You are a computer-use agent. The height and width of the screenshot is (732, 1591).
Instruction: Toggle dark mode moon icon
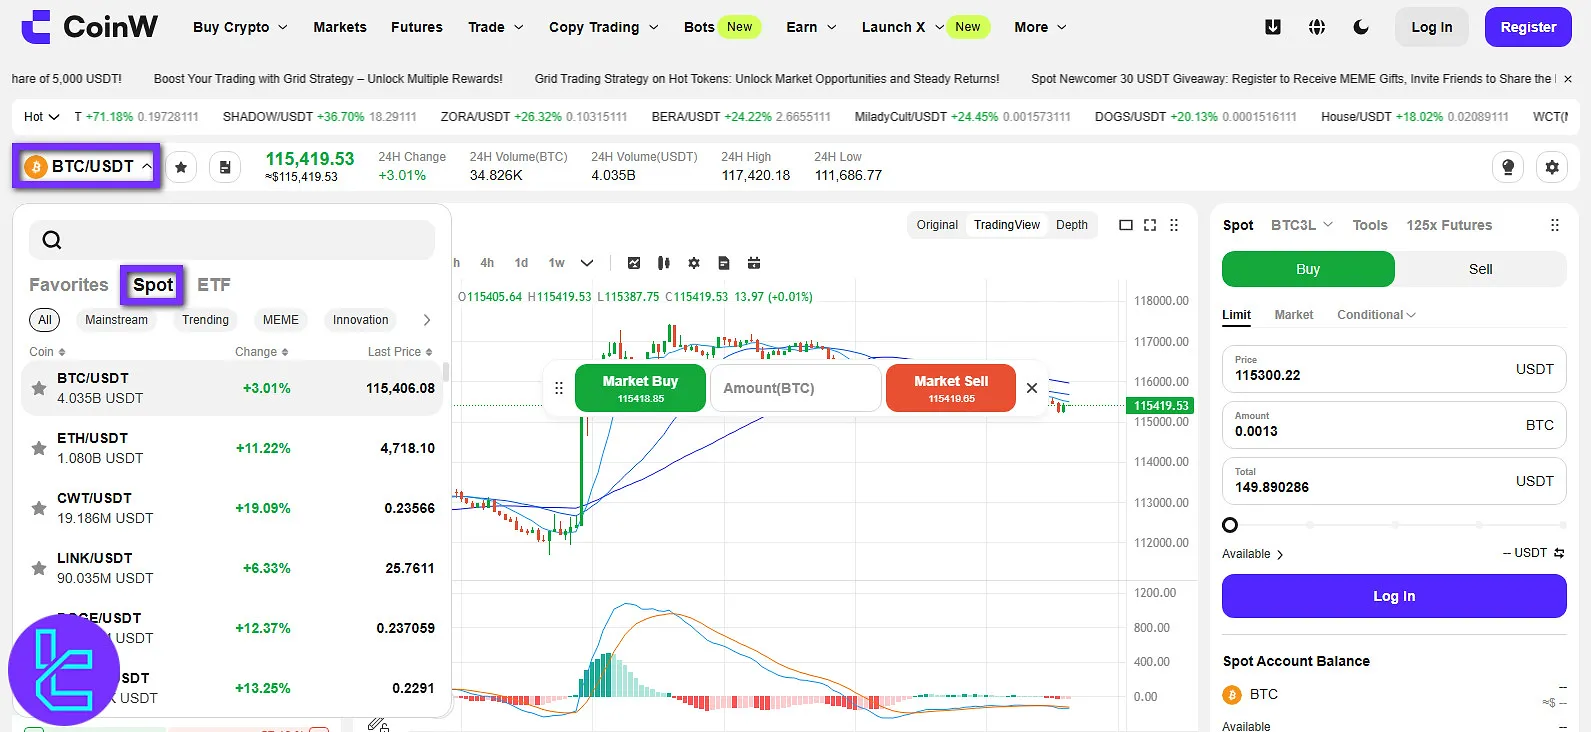coord(1361,27)
